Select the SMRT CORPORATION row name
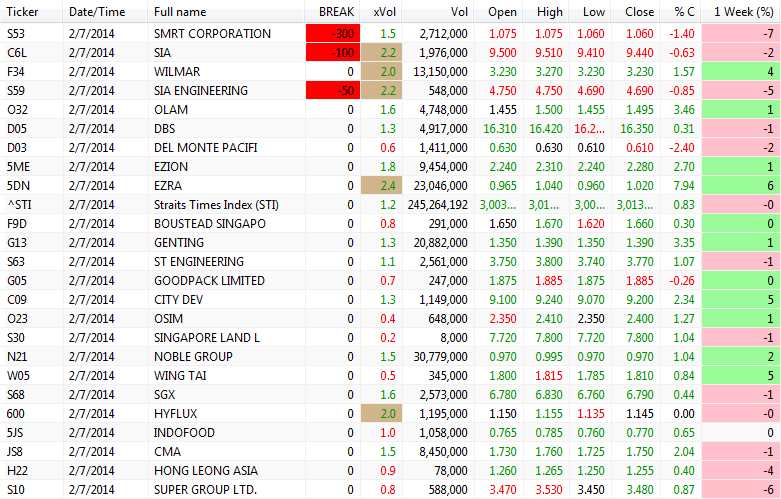 [212, 34]
